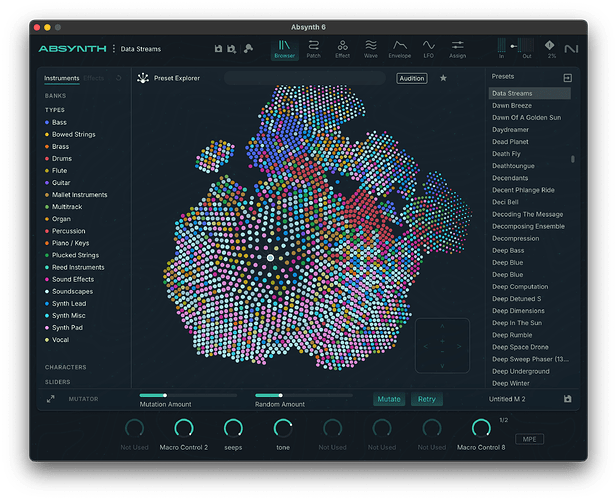This screenshot has width=616, height=500.
Task: Toggle the Vocal type filter
Action: pos(57,340)
